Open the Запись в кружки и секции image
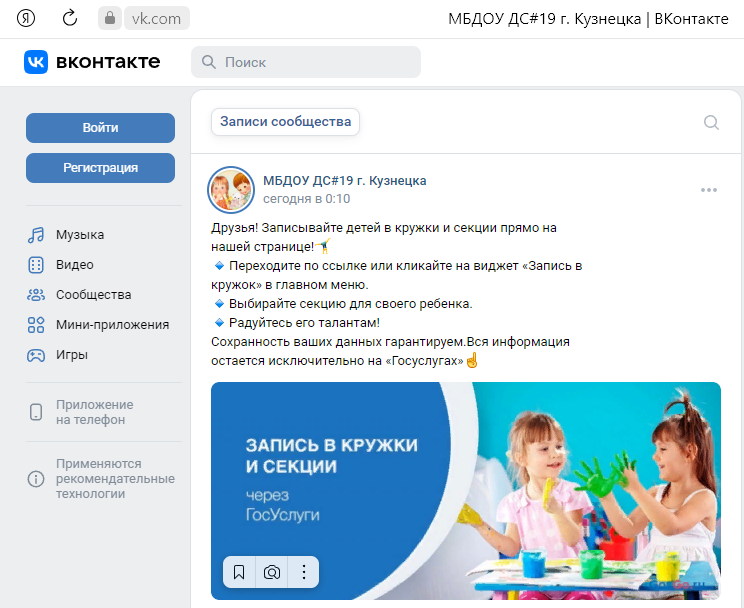744x608 pixels. [466, 491]
